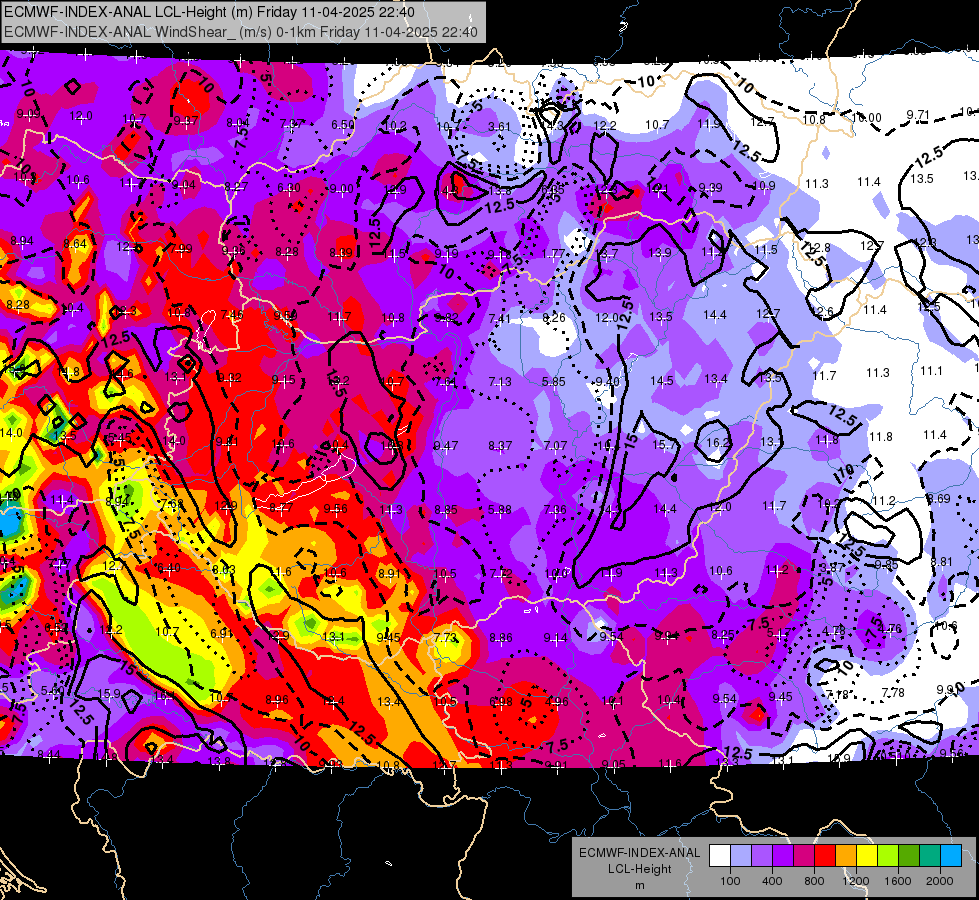The image size is (979, 900).
Task: Click the WindShear 0-1km title line
Action: point(240,32)
